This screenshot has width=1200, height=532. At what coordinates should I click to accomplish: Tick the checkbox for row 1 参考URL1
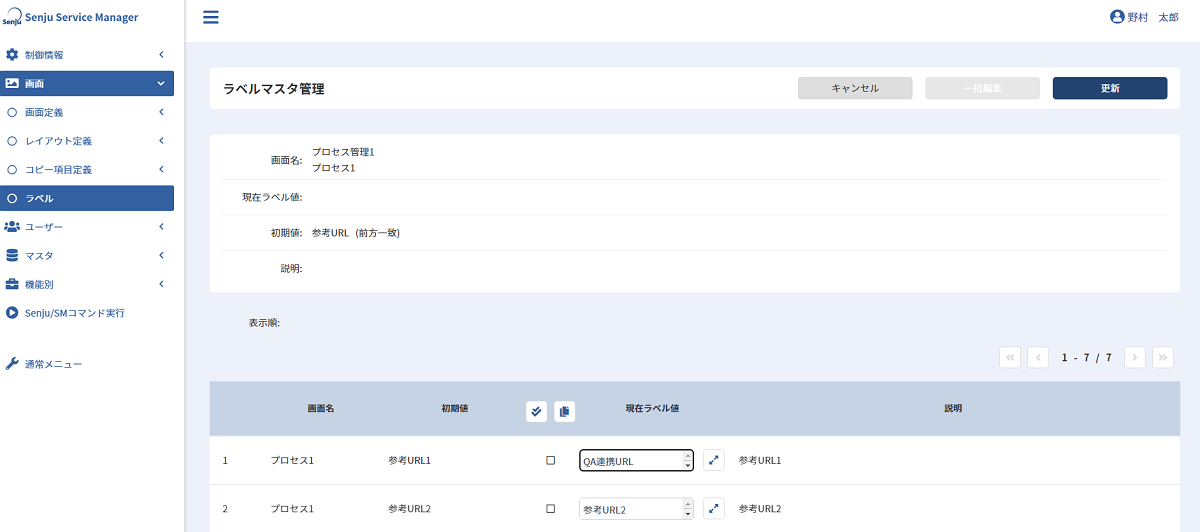550,460
